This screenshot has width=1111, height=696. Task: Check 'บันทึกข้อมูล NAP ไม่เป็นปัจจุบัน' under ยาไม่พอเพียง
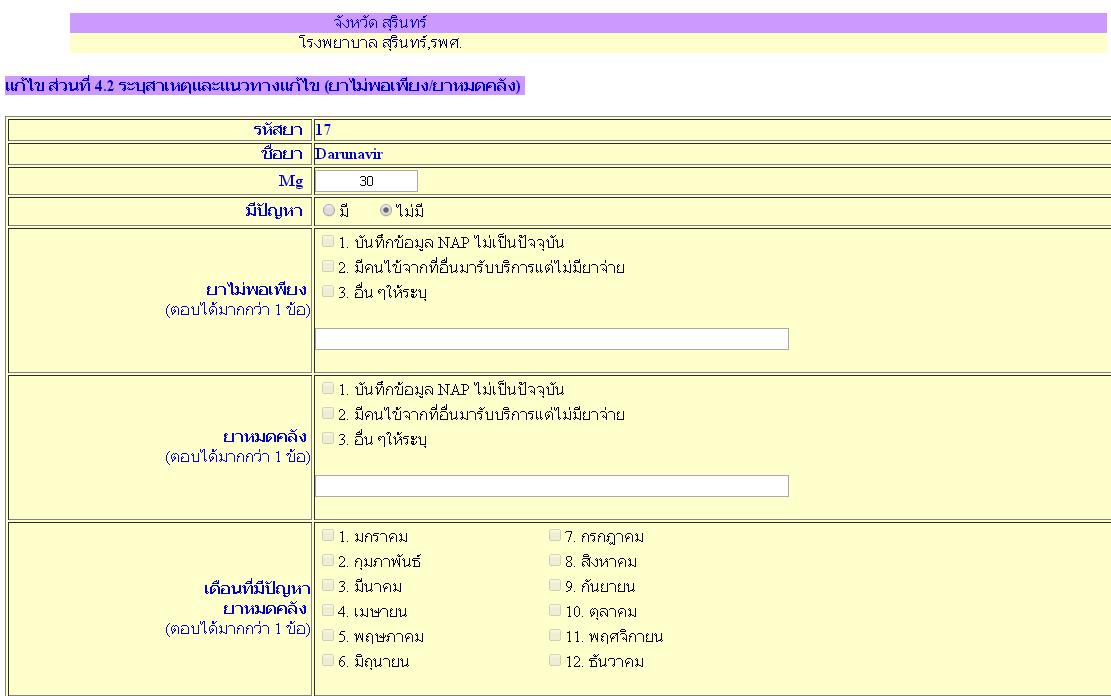click(328, 241)
